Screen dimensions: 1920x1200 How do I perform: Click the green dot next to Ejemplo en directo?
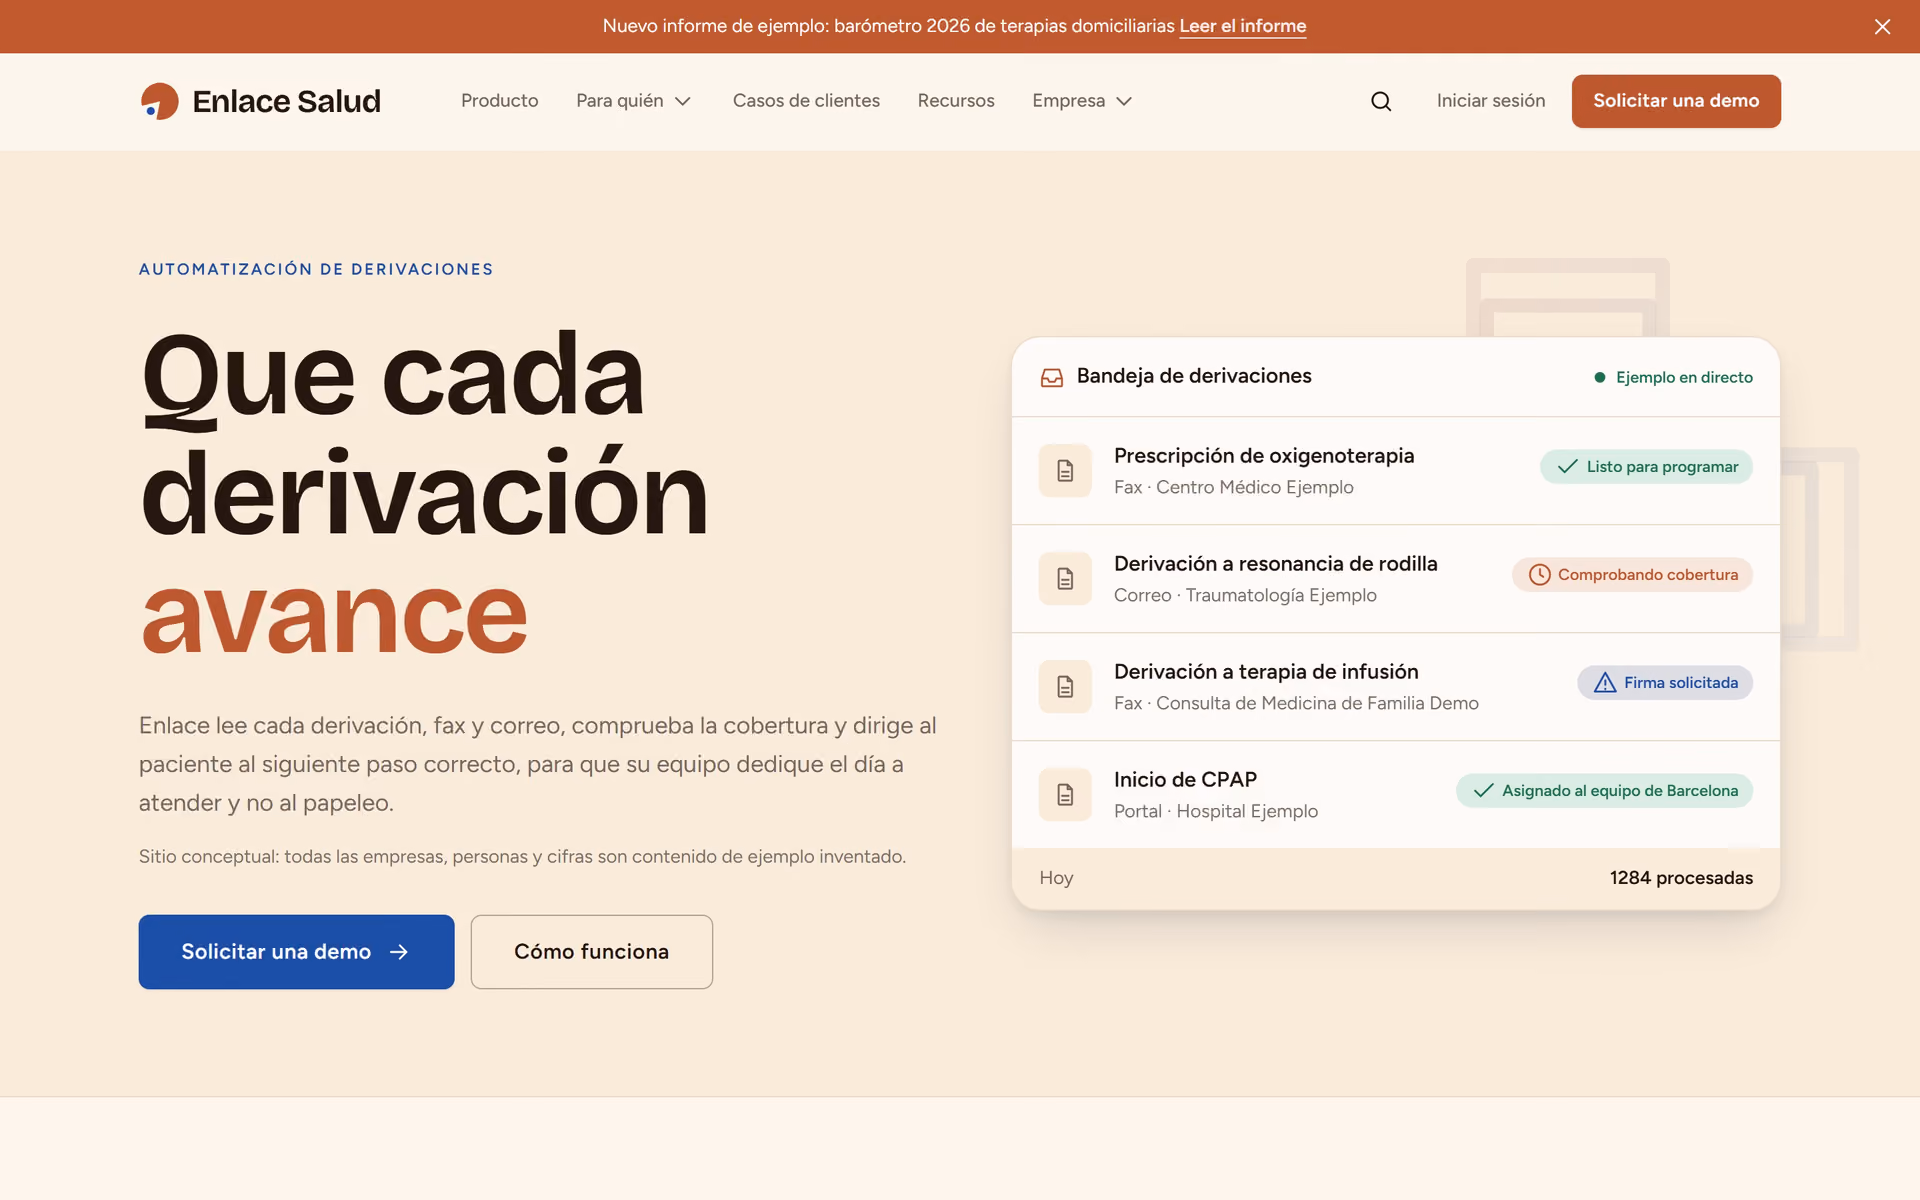click(1600, 377)
